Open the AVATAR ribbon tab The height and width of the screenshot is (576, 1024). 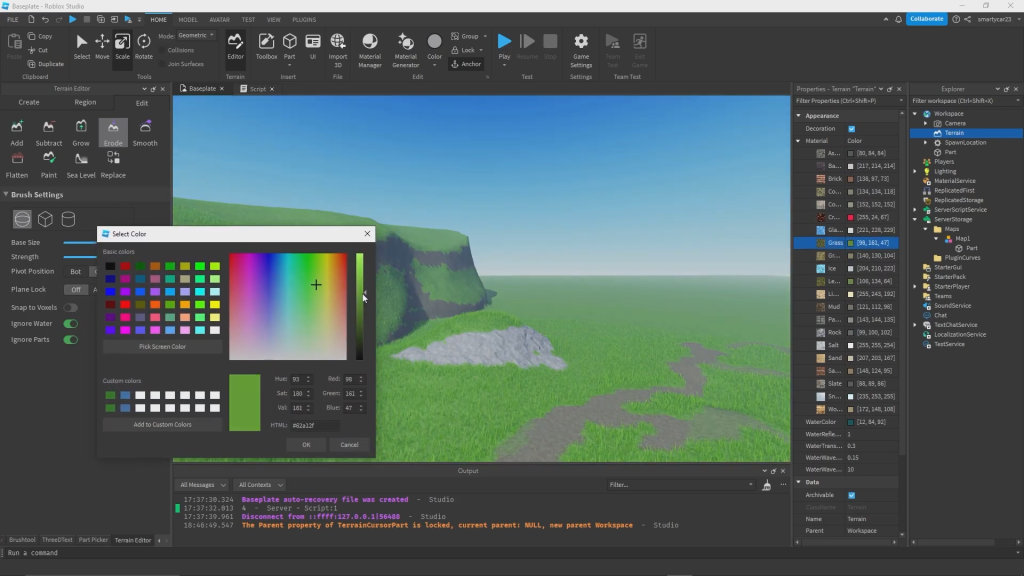coord(219,20)
